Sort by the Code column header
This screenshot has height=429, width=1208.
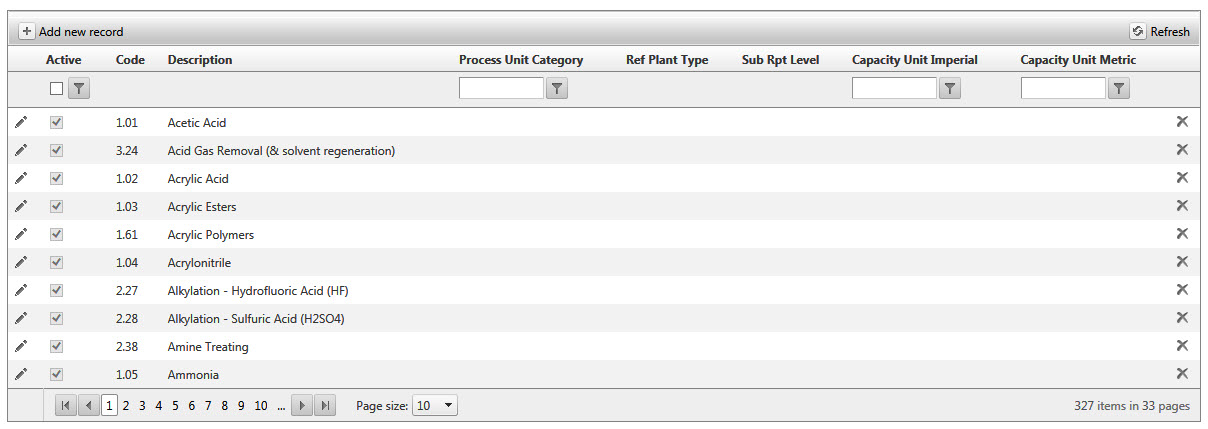130,60
